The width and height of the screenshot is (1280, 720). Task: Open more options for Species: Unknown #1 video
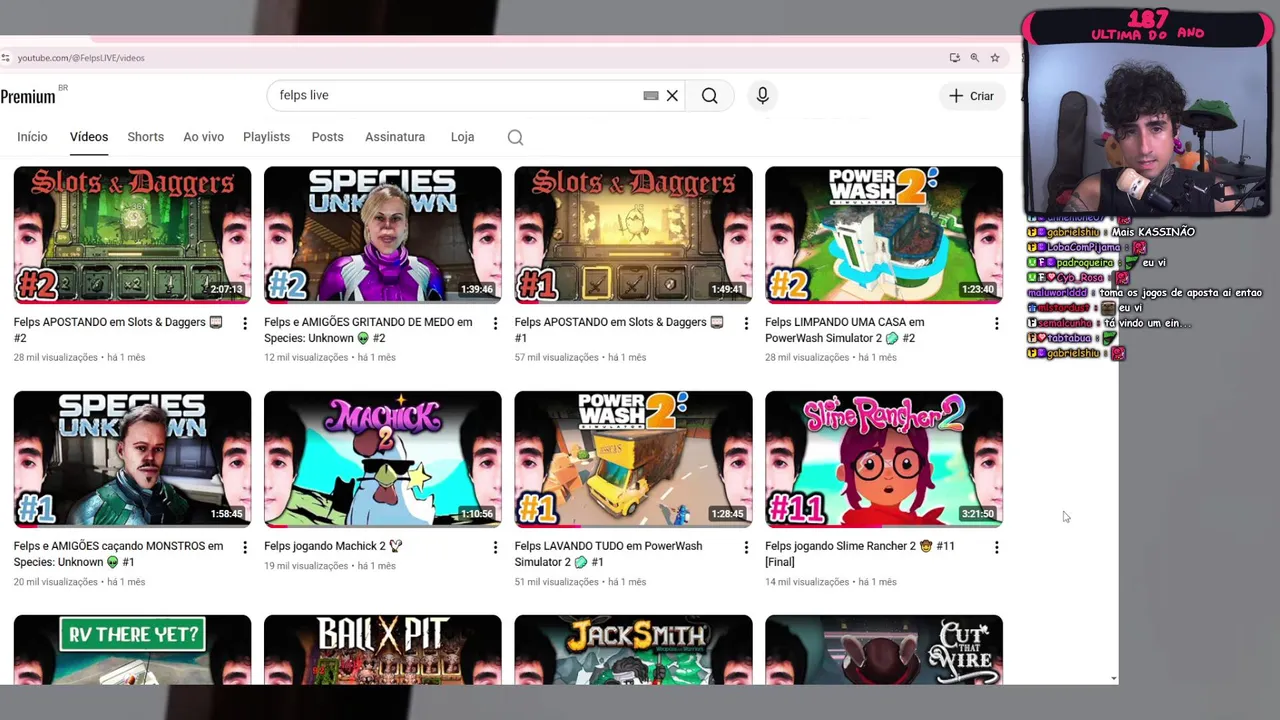[245, 547]
